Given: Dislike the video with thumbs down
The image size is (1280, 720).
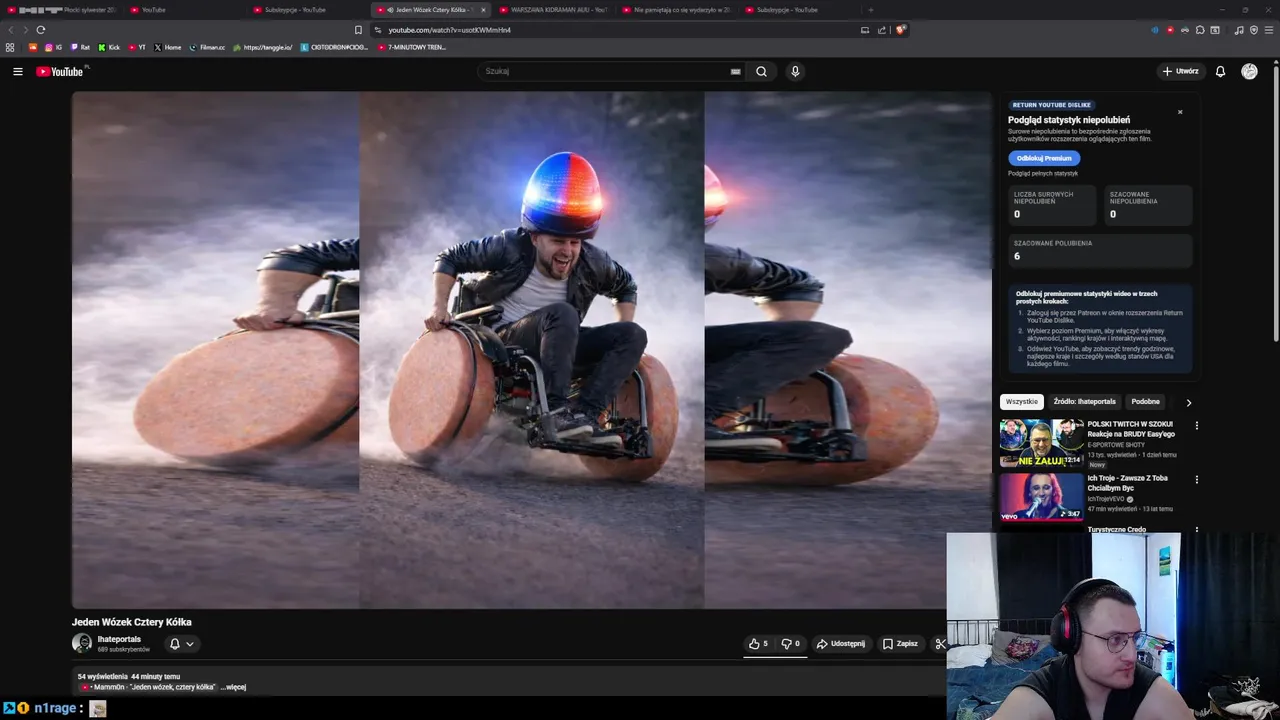Looking at the screenshot, I should (x=790, y=644).
